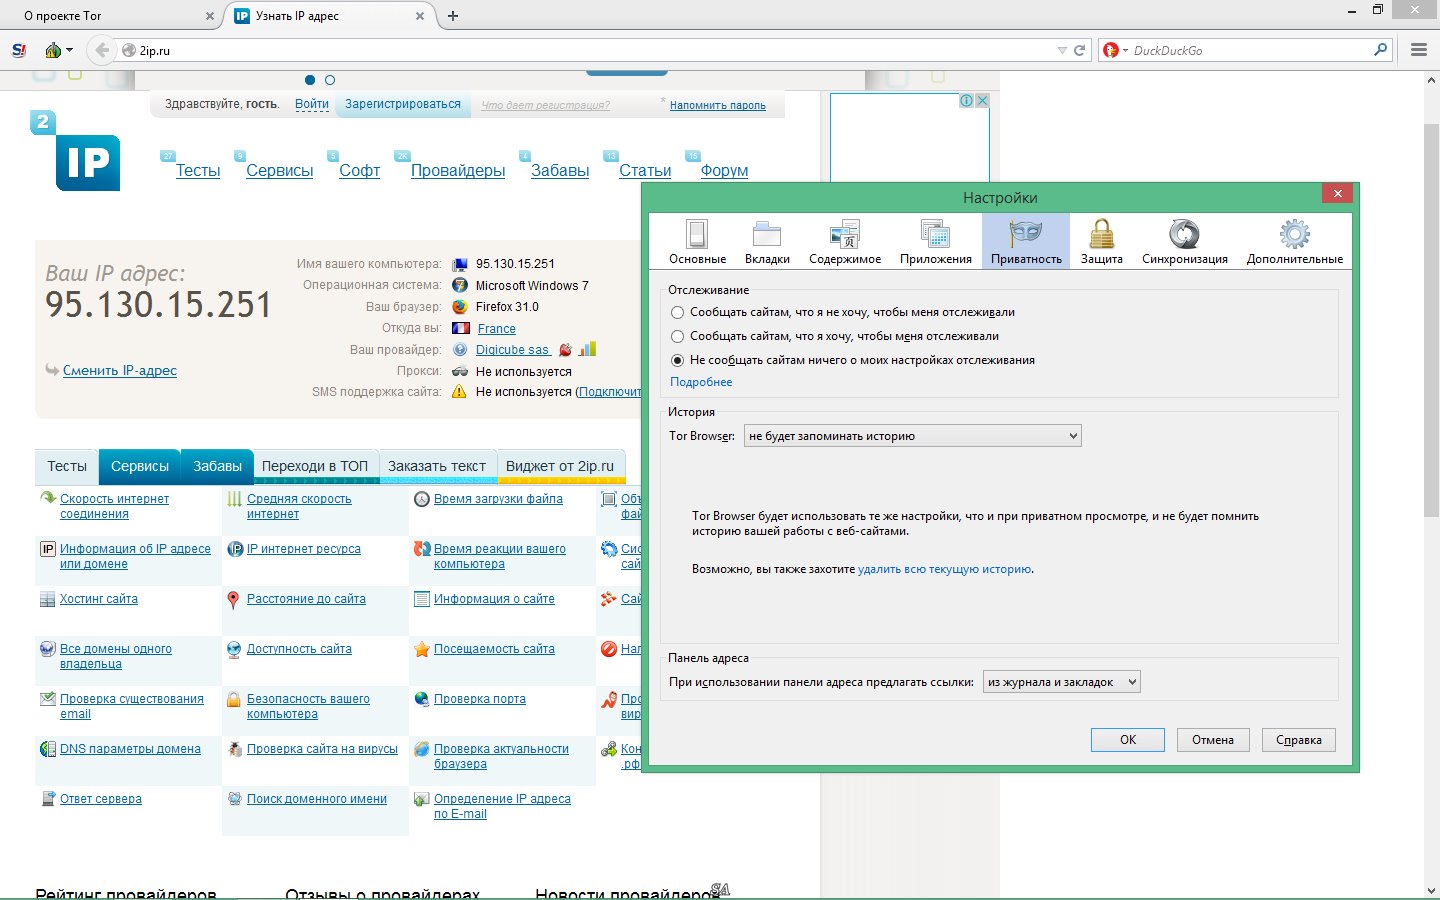The image size is (1440, 900).
Task: Open the Тесты tab on page
Action: point(67,466)
